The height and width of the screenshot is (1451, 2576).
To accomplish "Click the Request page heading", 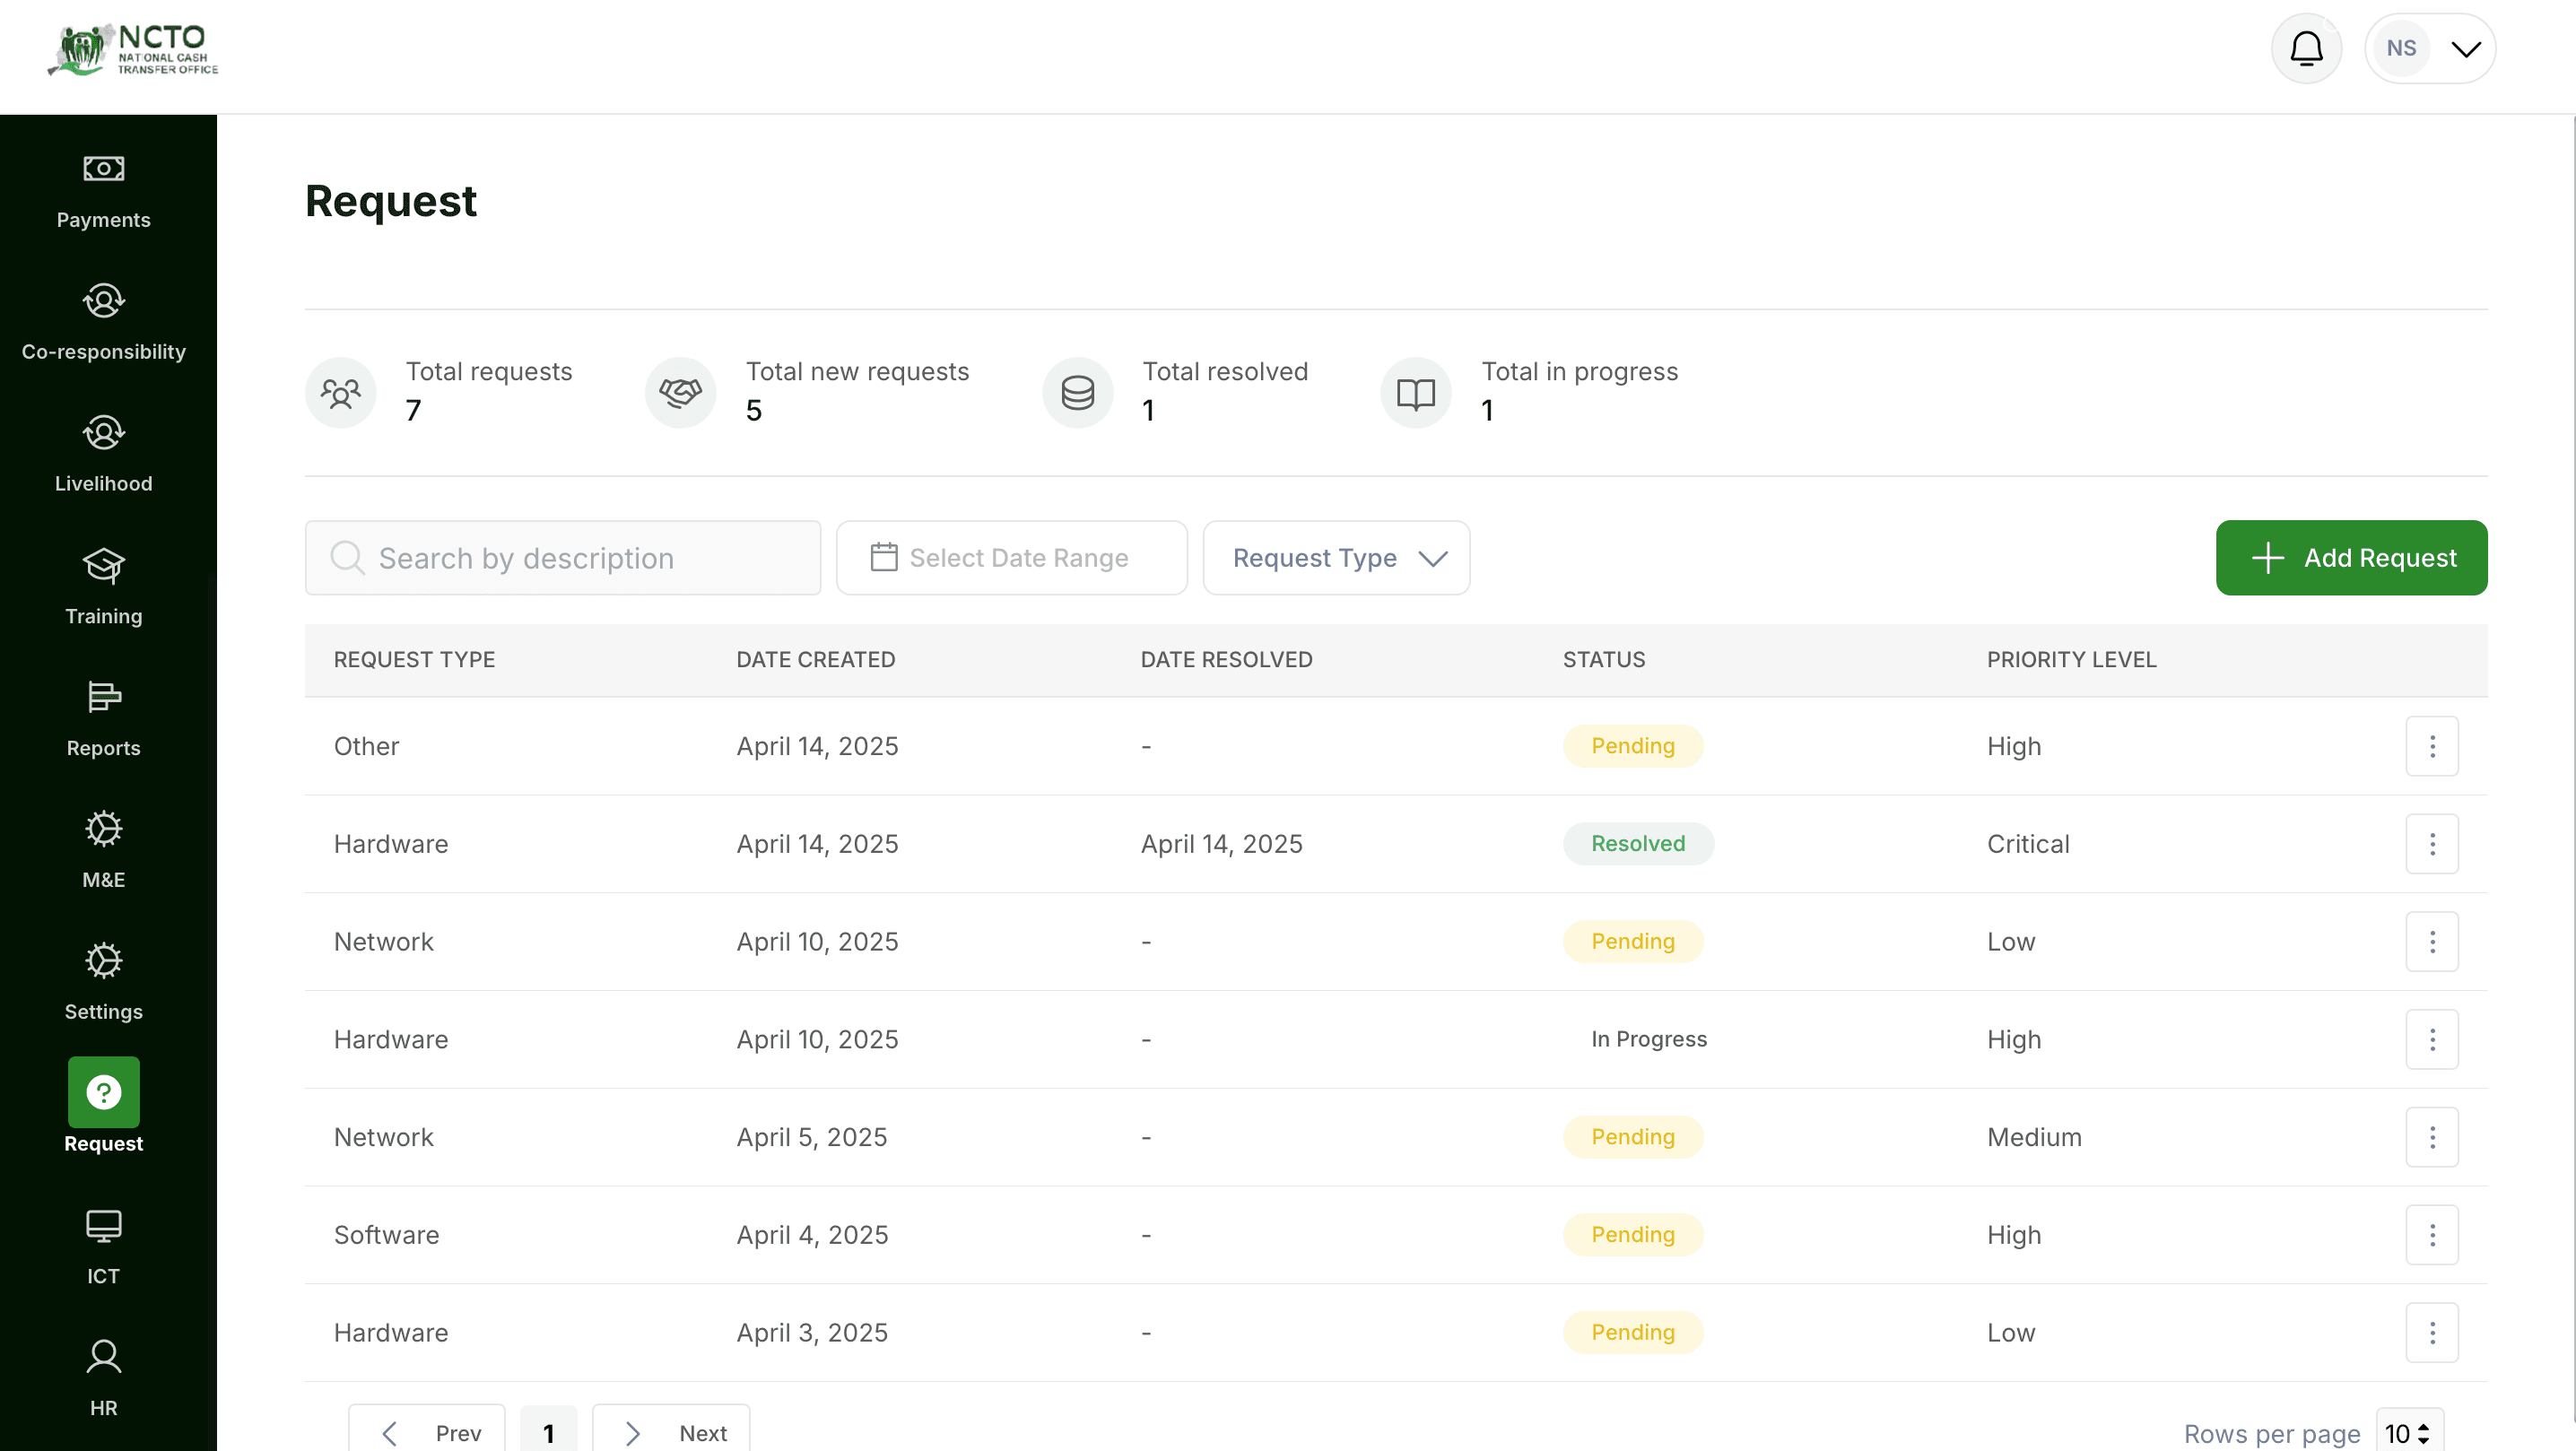I will coord(391,201).
